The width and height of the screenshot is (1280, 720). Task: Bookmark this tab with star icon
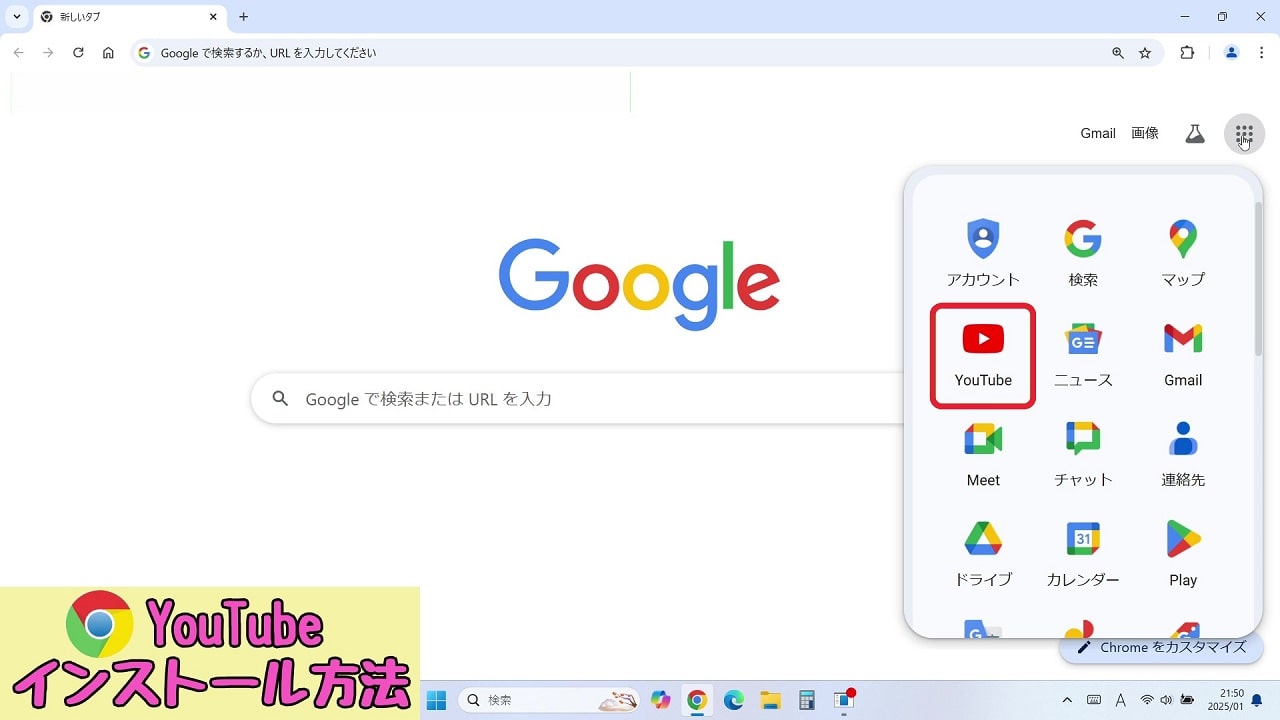point(1145,53)
